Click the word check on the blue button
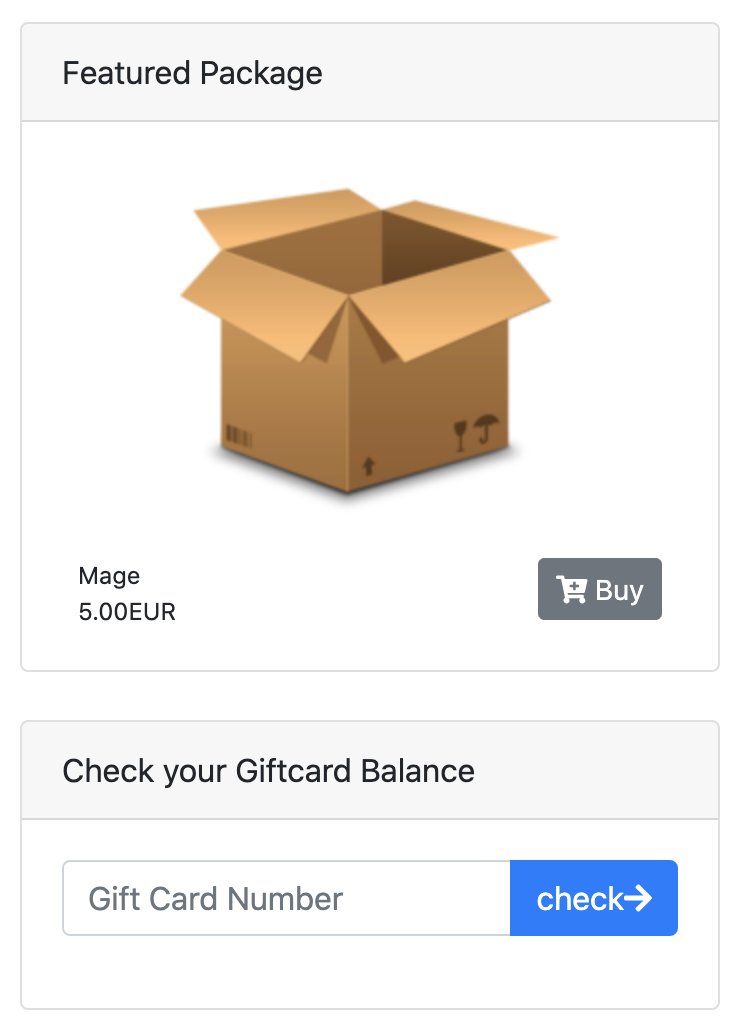The width and height of the screenshot is (754, 1036). point(580,899)
